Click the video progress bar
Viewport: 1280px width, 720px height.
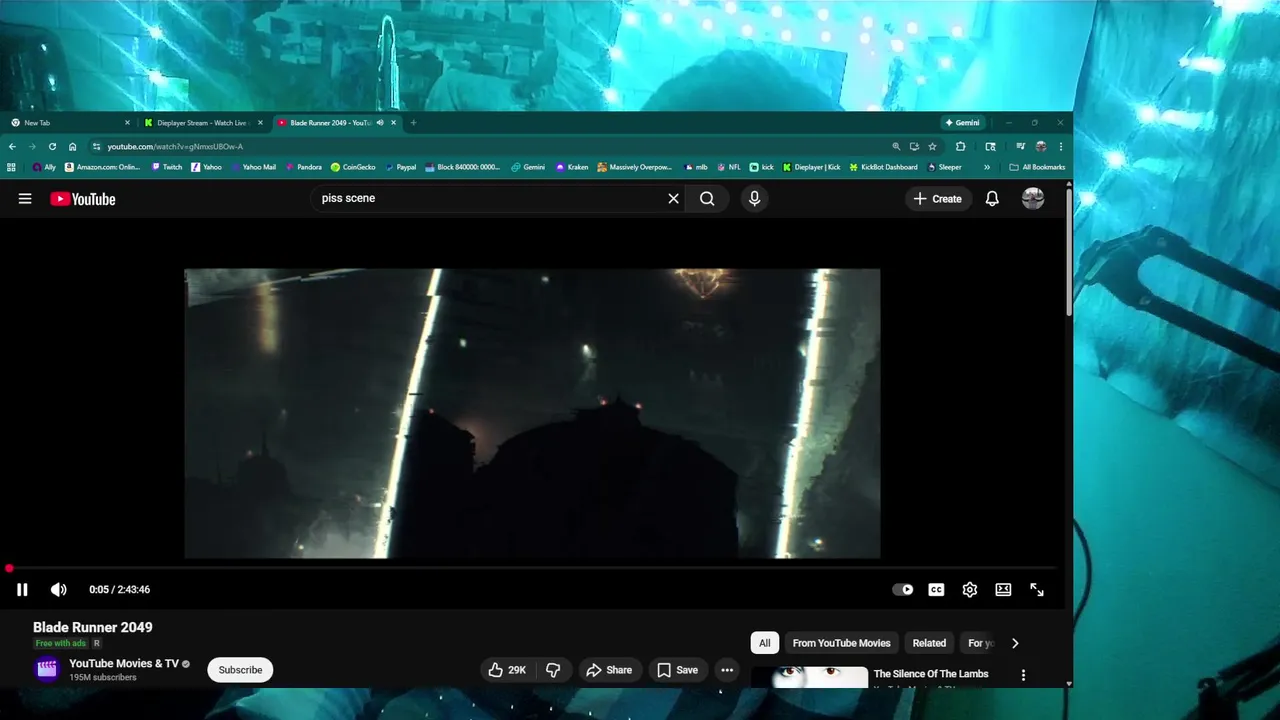(532, 568)
